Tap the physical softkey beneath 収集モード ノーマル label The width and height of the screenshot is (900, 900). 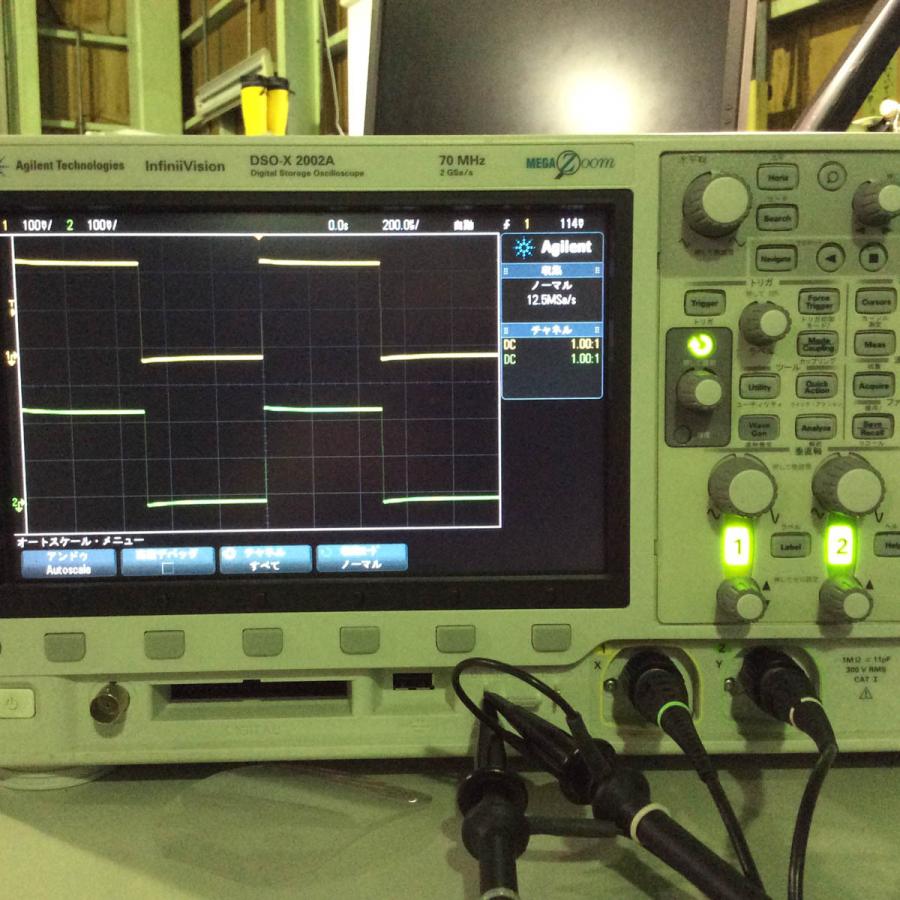pyautogui.click(x=359, y=640)
